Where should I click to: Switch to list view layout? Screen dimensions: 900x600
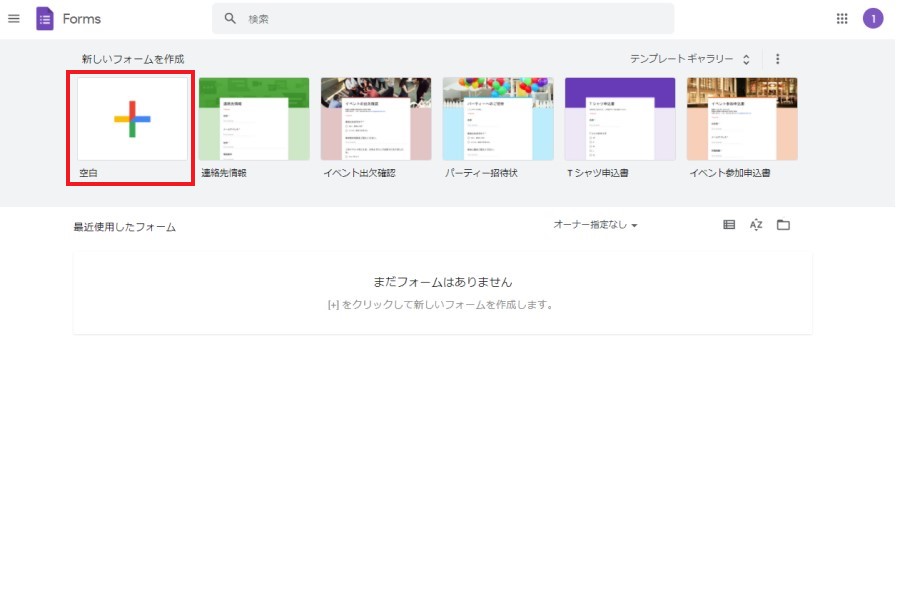coord(729,225)
